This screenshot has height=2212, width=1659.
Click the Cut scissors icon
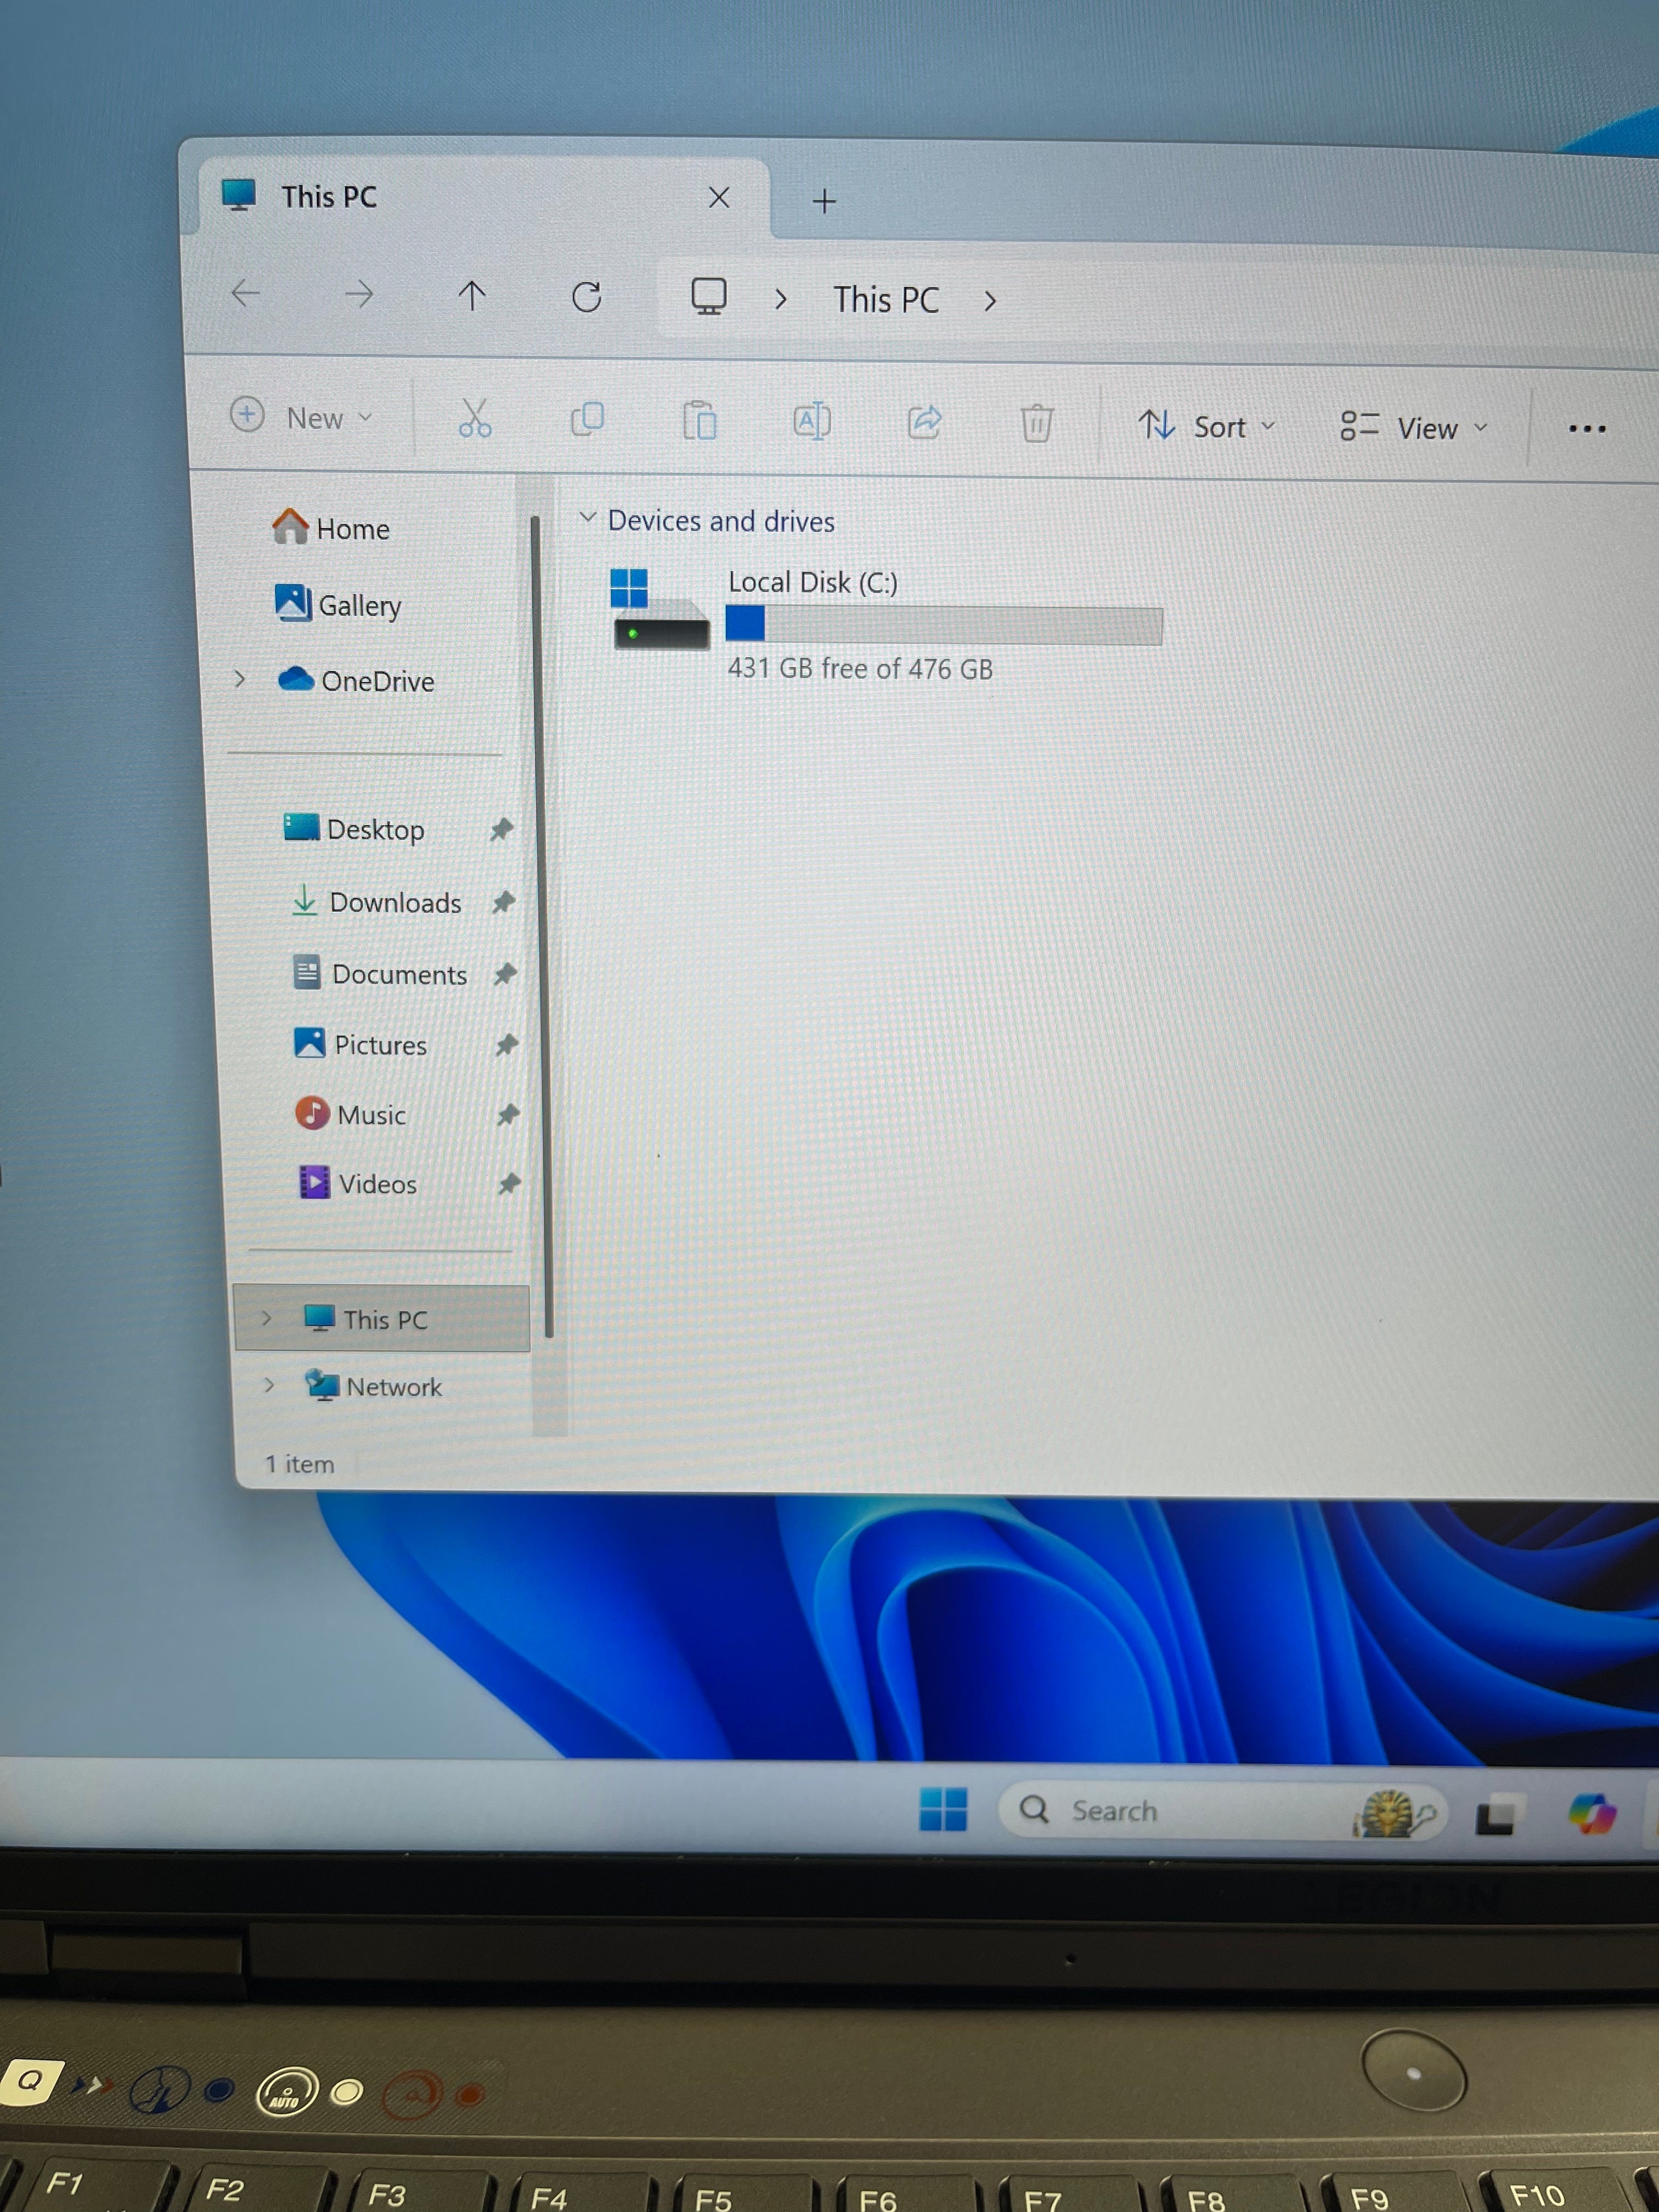[x=474, y=418]
